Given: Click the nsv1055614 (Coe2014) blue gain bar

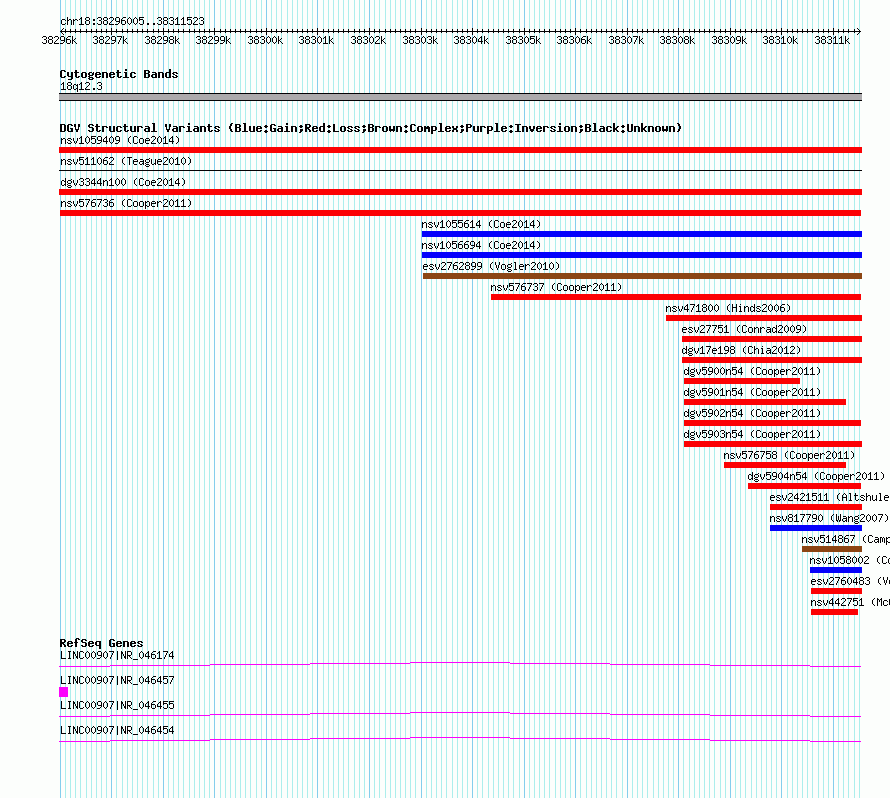Looking at the screenshot, I should pyautogui.click(x=641, y=234).
